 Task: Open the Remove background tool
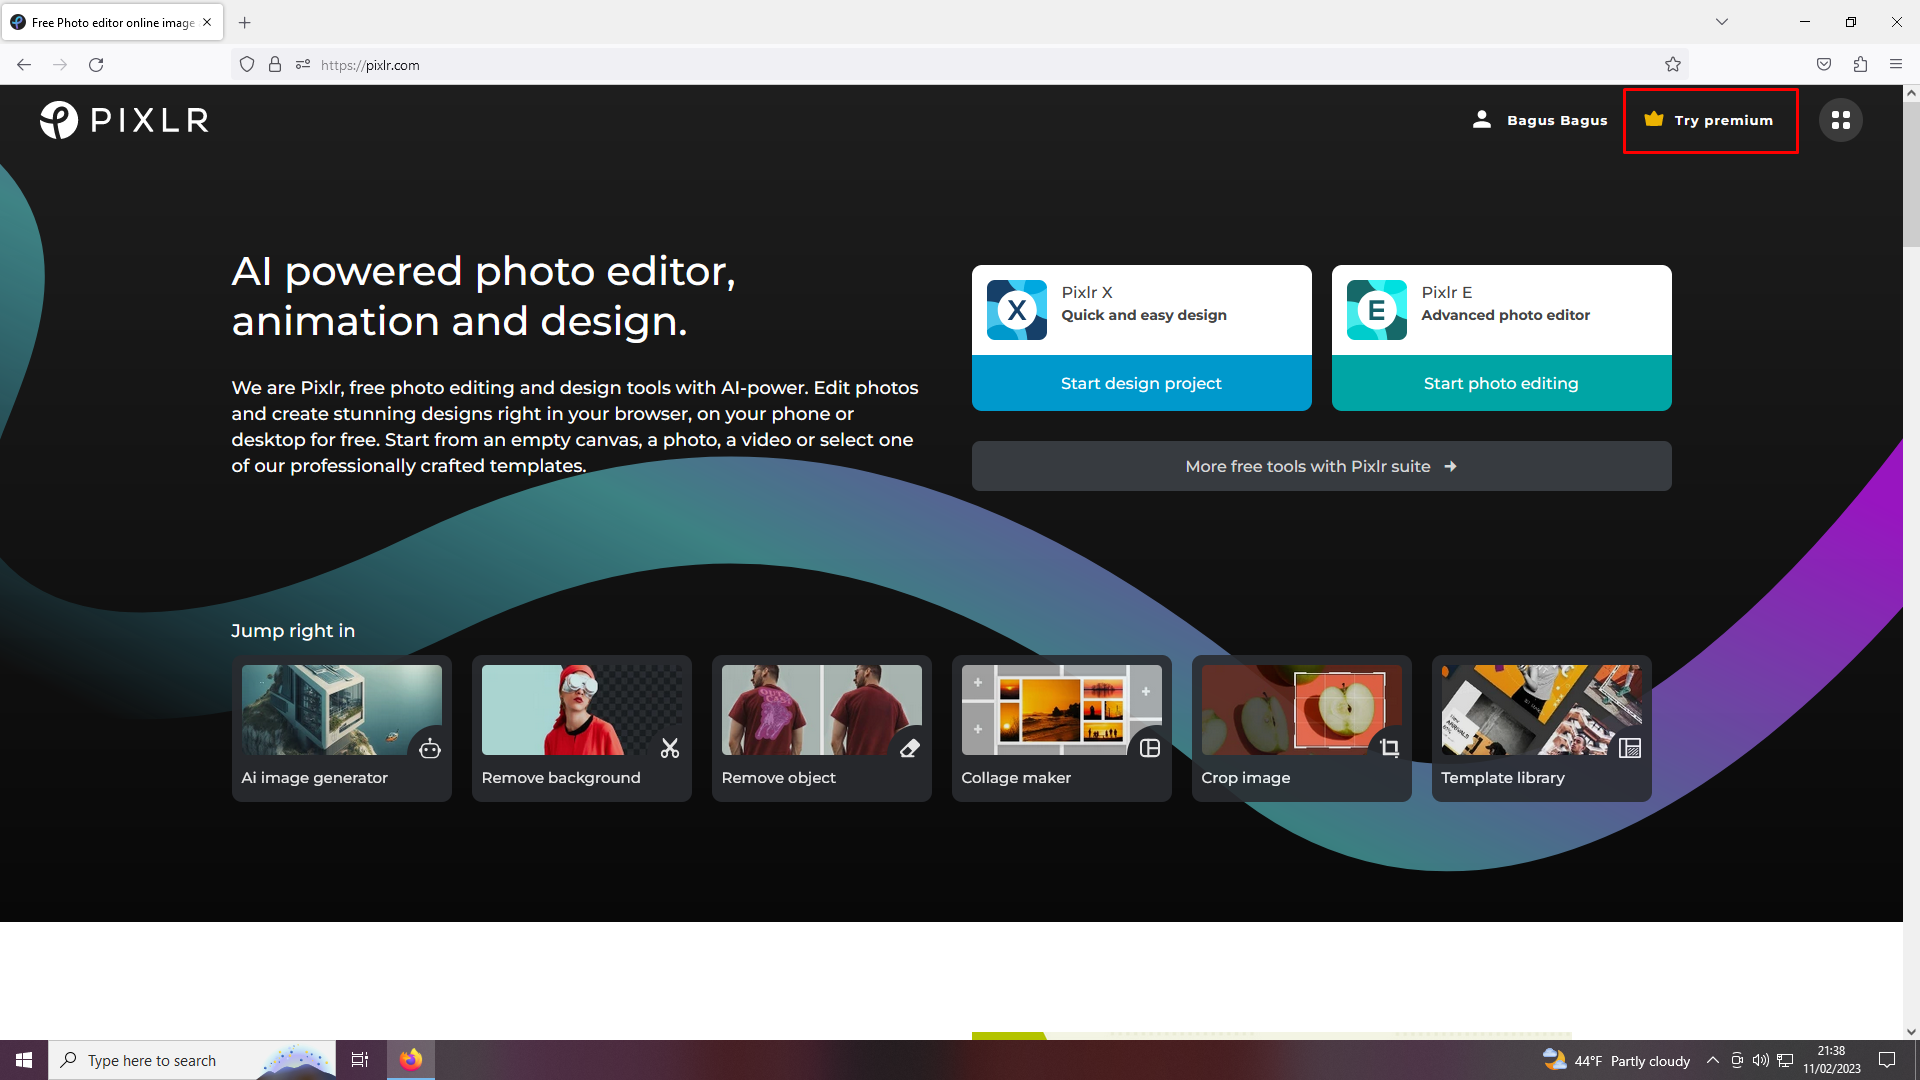click(581, 728)
